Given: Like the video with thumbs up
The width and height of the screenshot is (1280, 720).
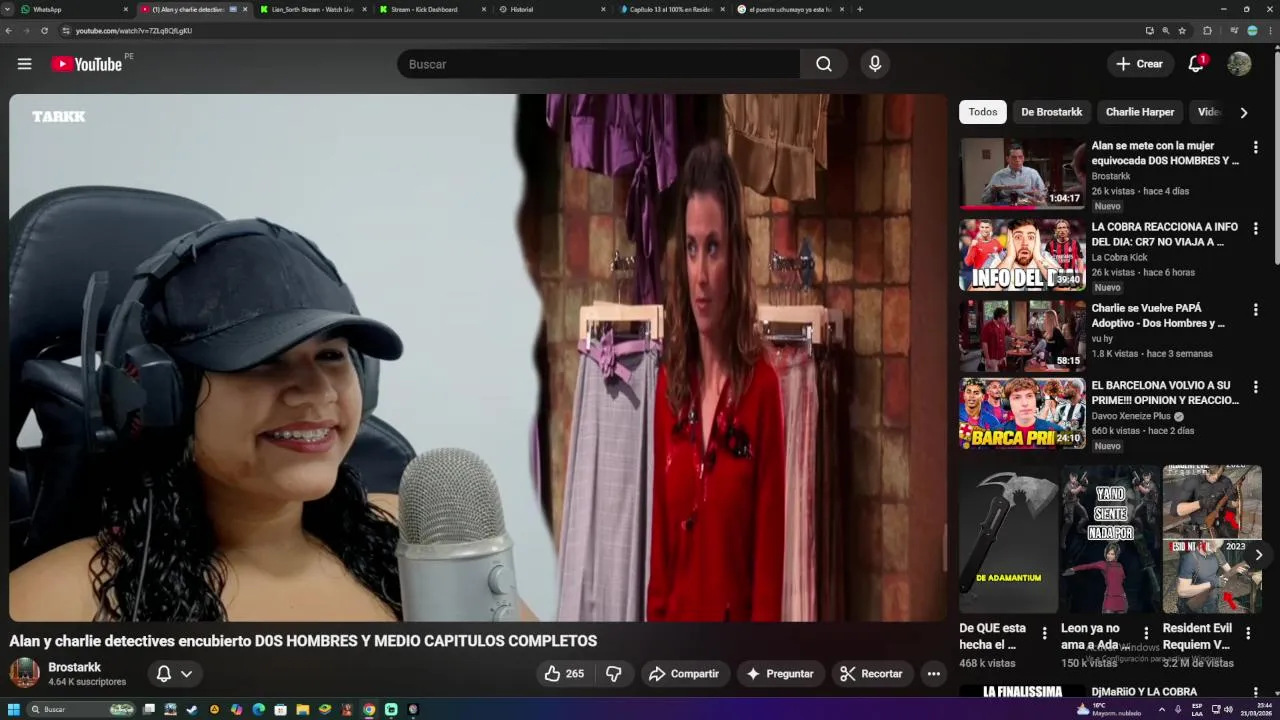Looking at the screenshot, I should (564, 674).
